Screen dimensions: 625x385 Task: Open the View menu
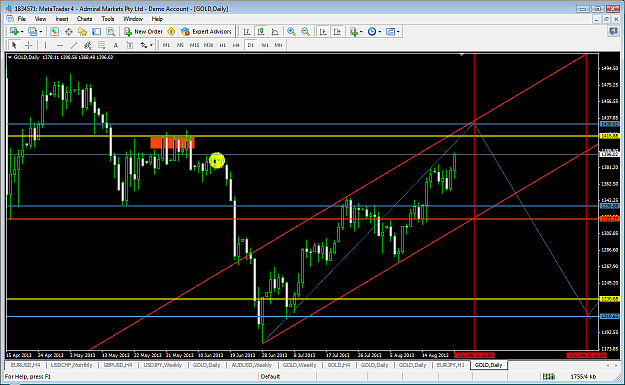tap(41, 19)
